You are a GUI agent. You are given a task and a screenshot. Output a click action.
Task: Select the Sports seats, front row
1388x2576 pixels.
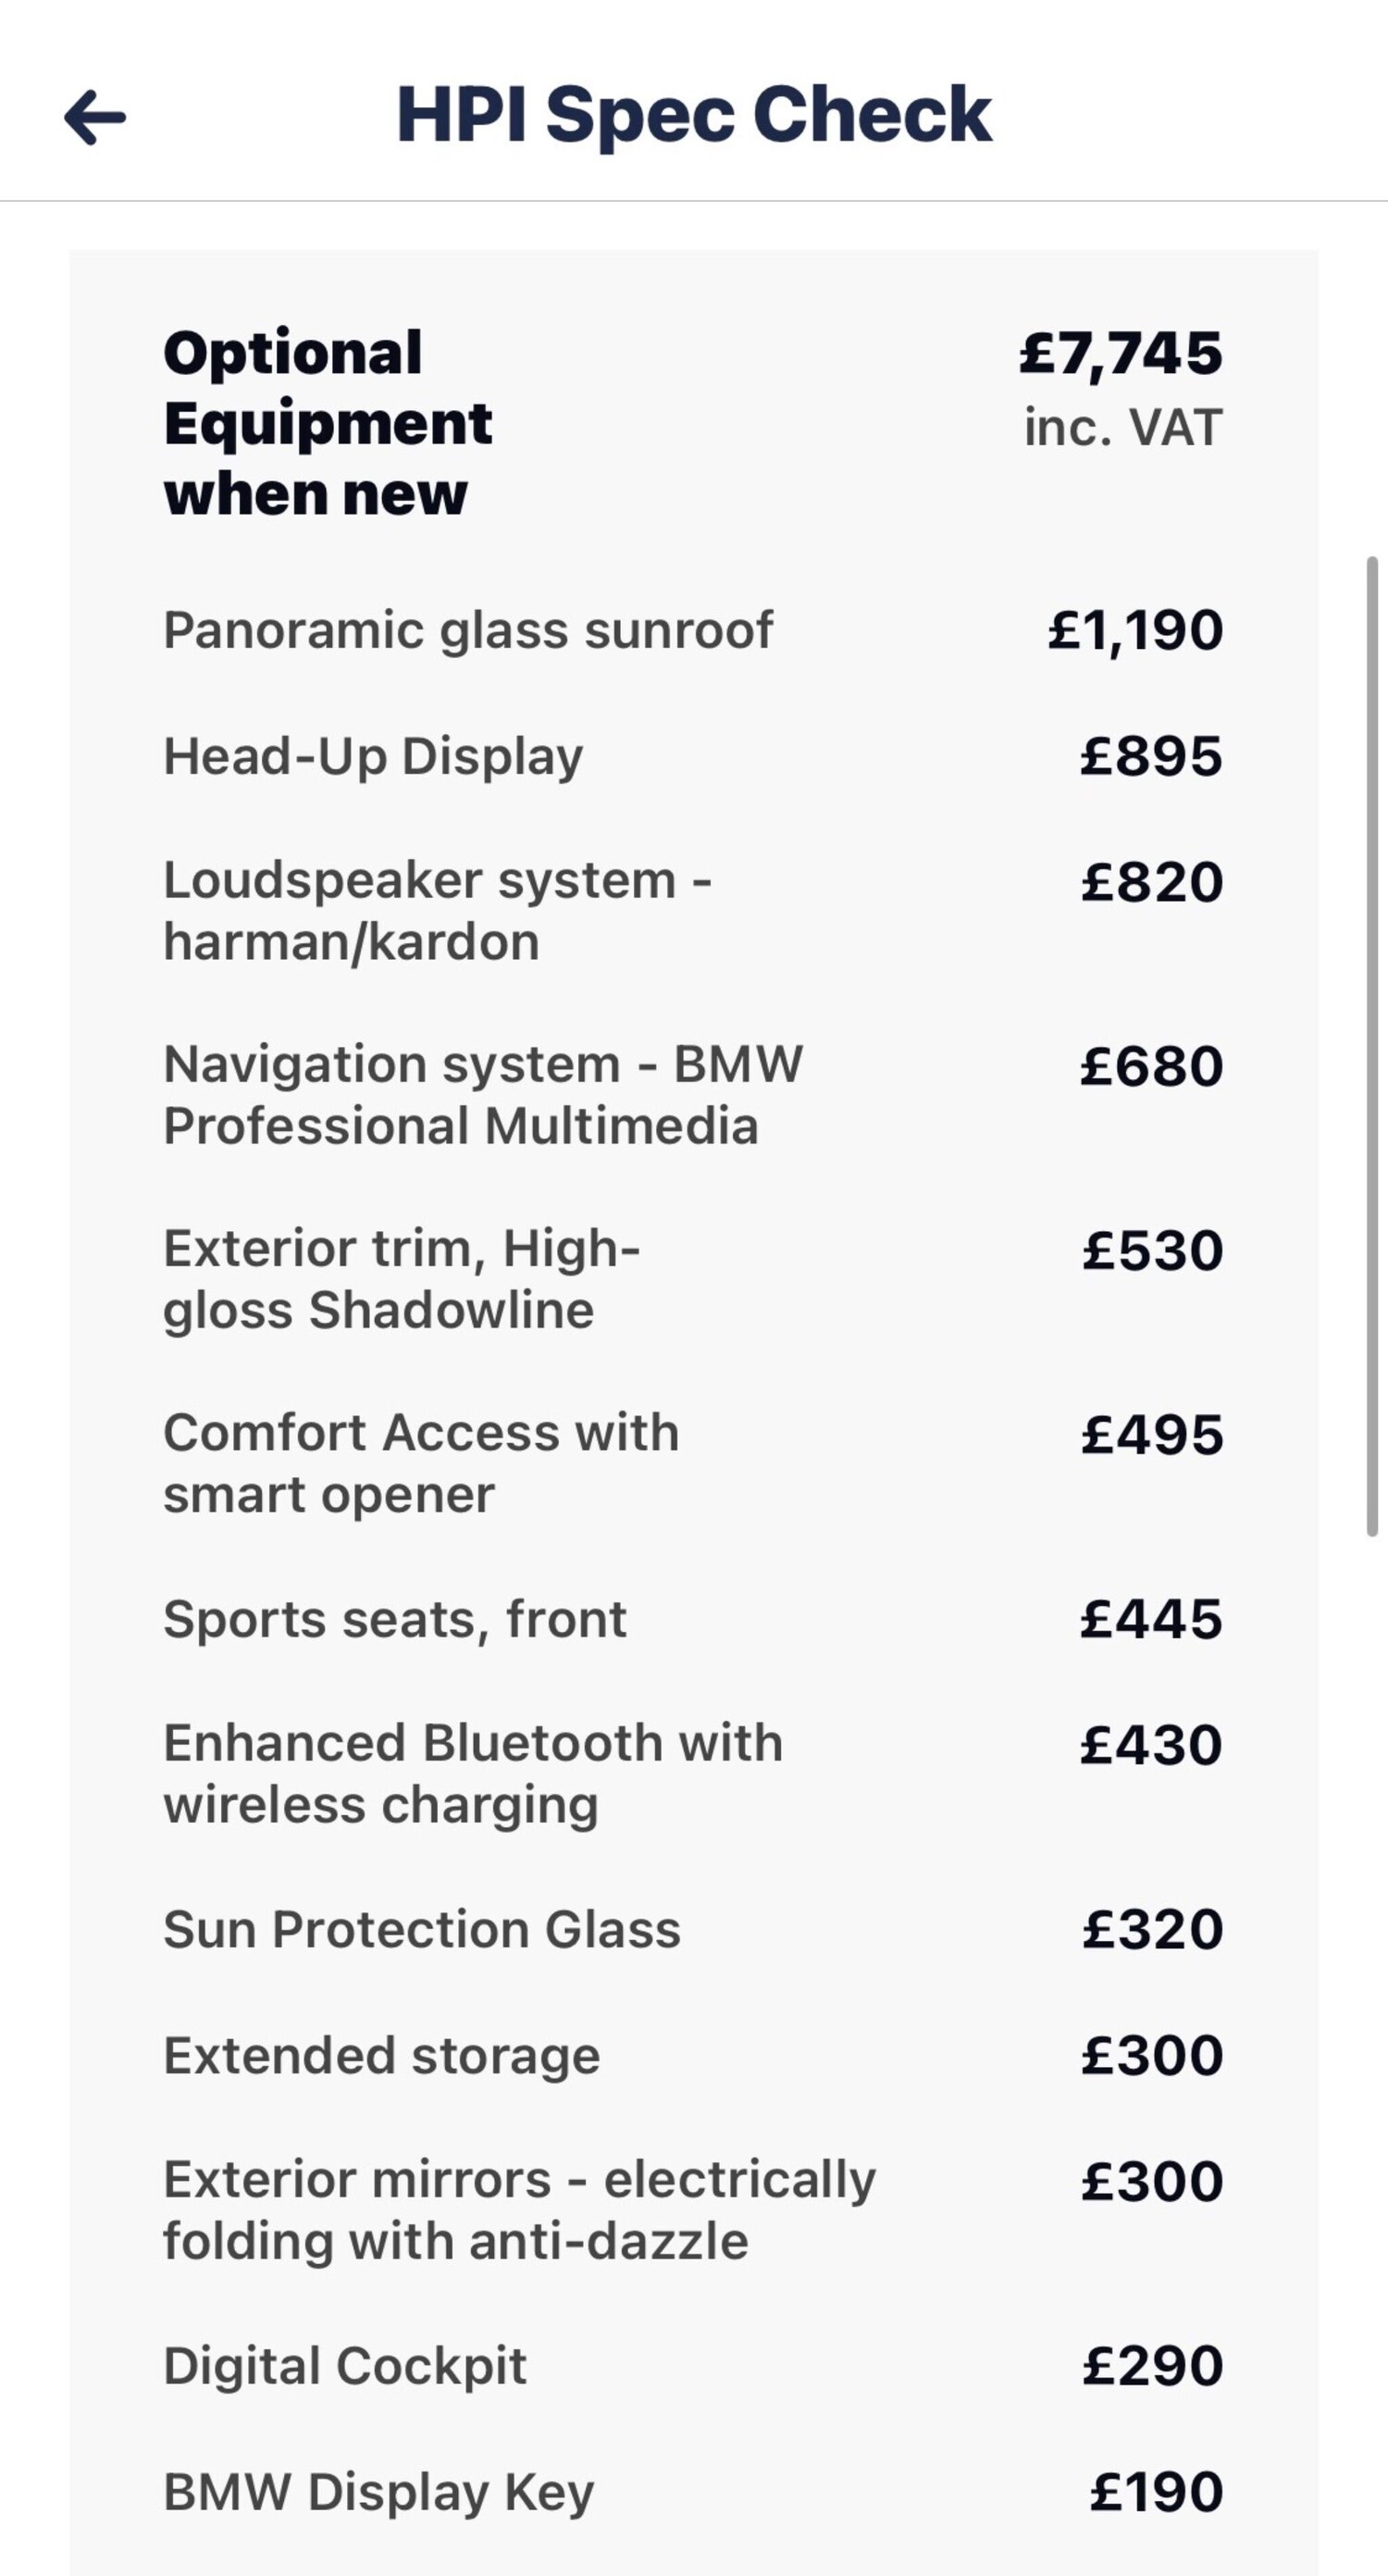[395, 1619]
